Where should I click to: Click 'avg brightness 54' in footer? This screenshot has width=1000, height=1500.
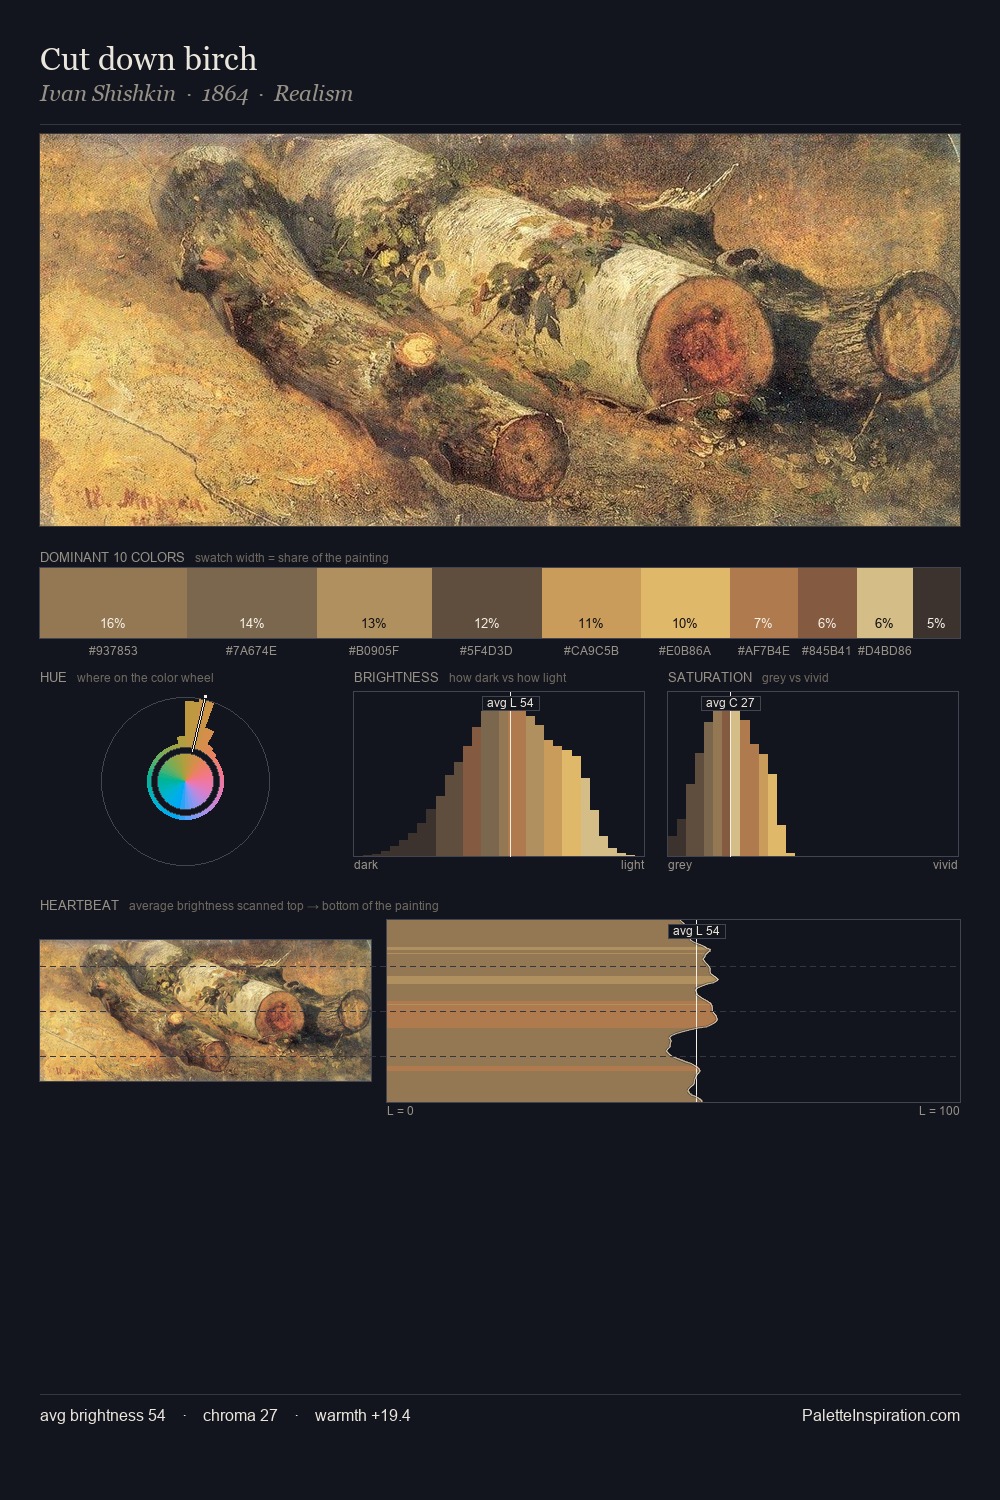(x=103, y=1415)
